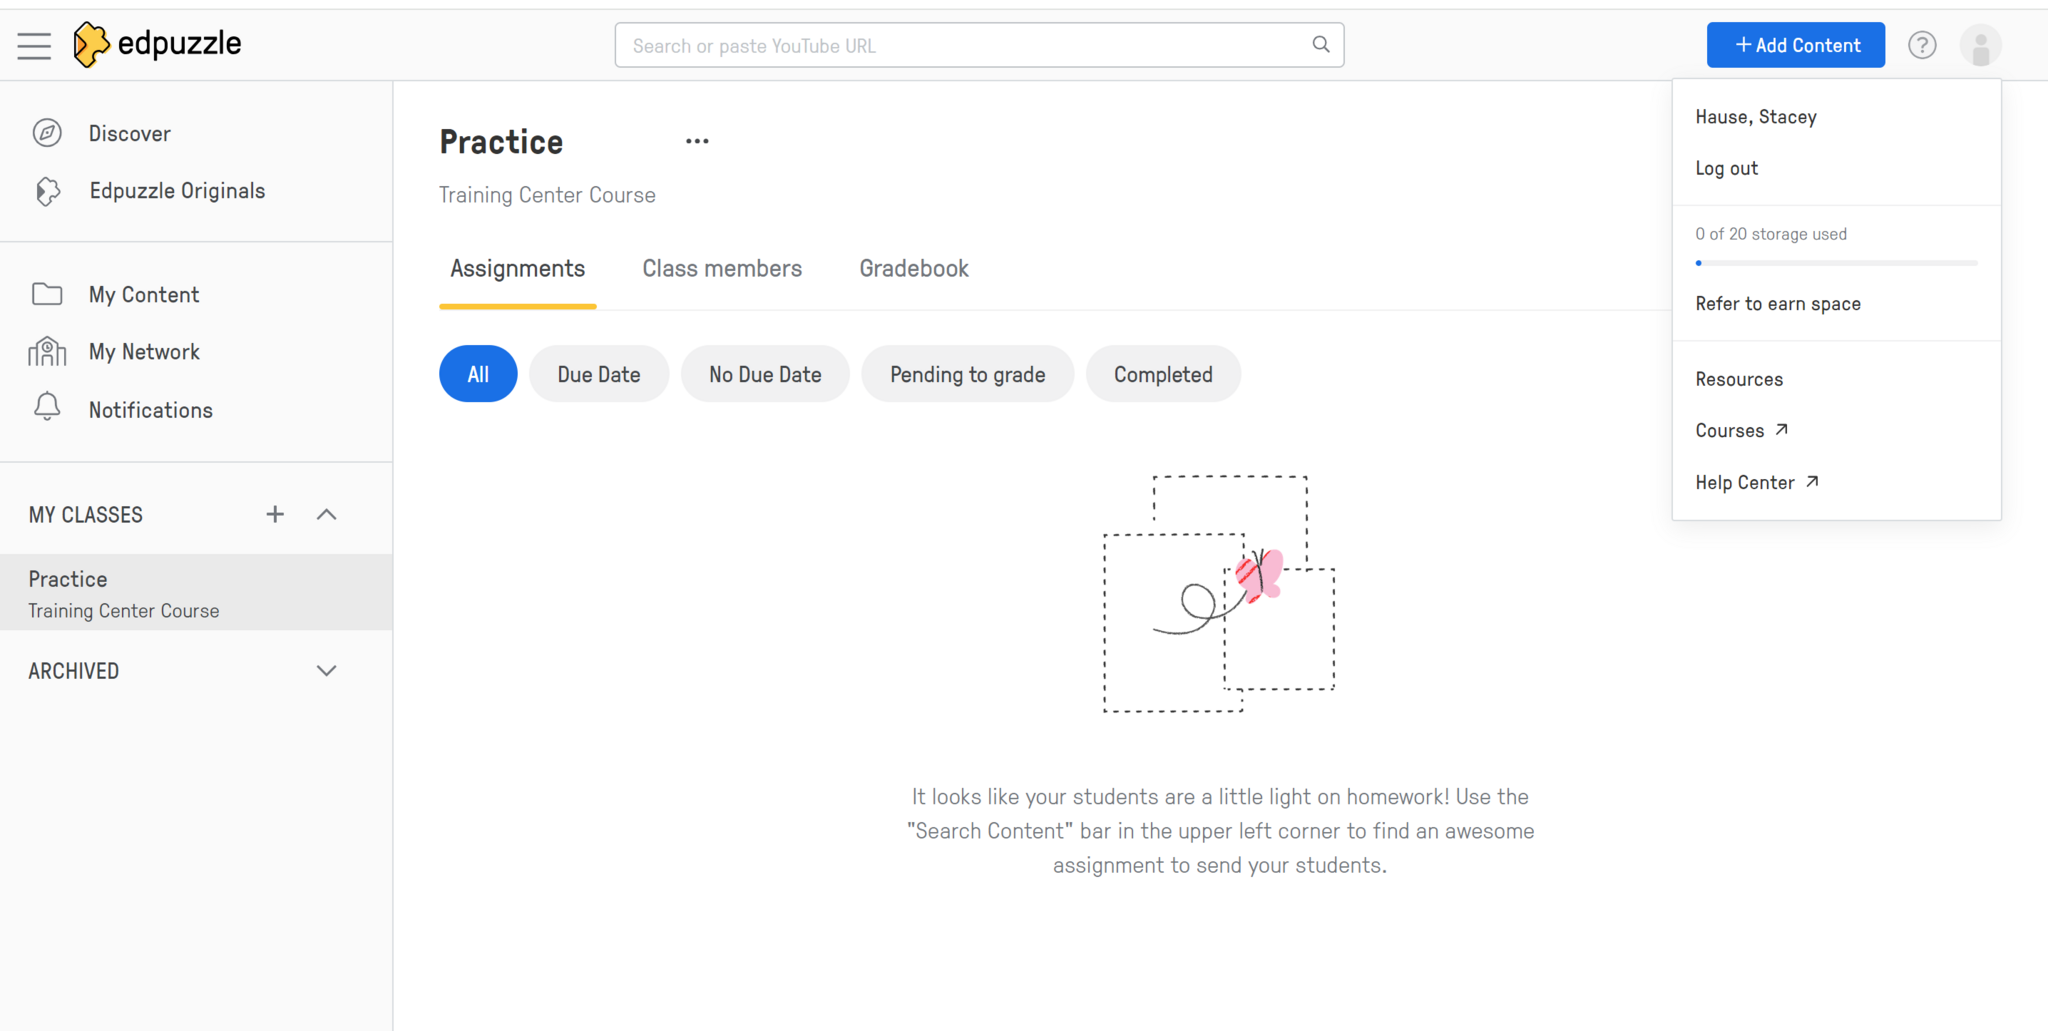Switch to the Class members tab
The width and height of the screenshot is (2048, 1031).
tap(721, 269)
